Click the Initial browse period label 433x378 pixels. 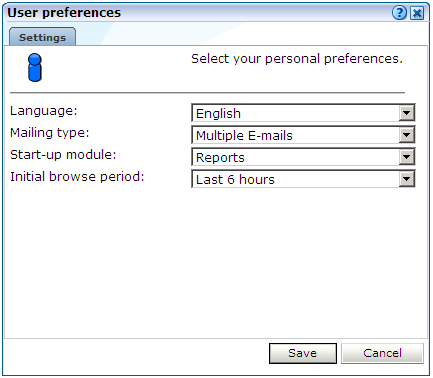77,177
